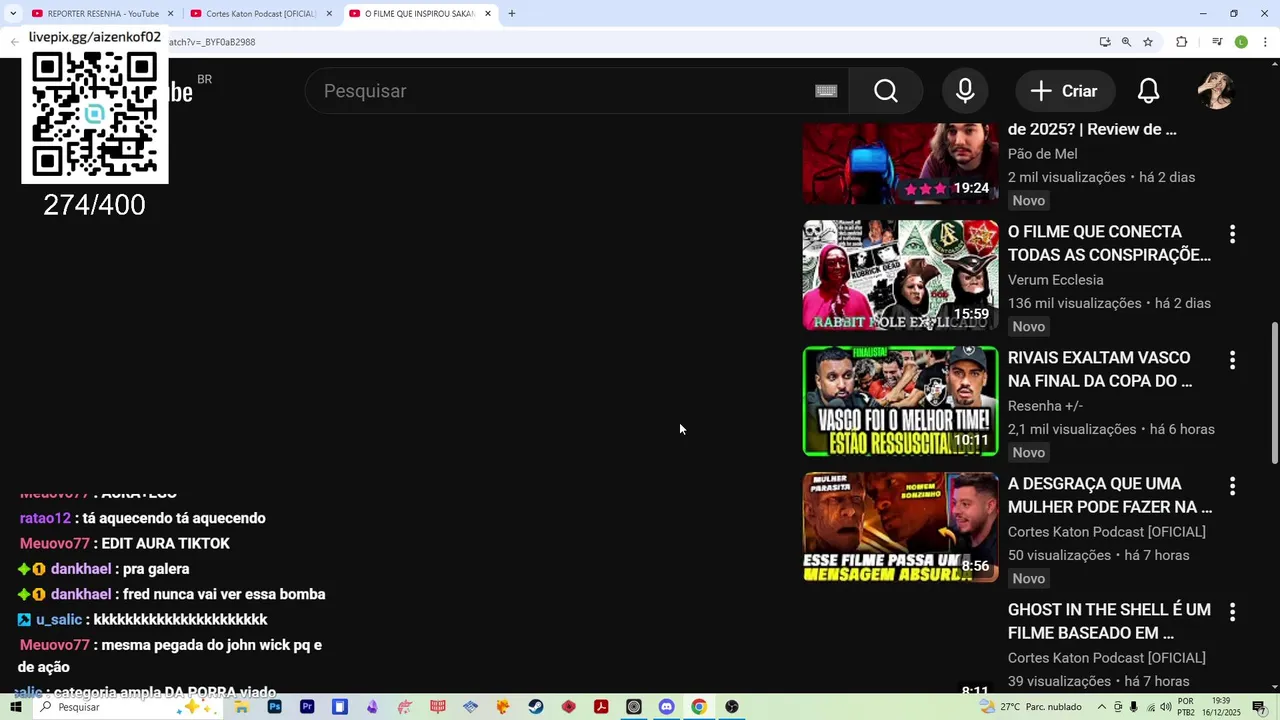Open the YouTube notifications bell
The width and height of the screenshot is (1280, 720).
[1148, 91]
